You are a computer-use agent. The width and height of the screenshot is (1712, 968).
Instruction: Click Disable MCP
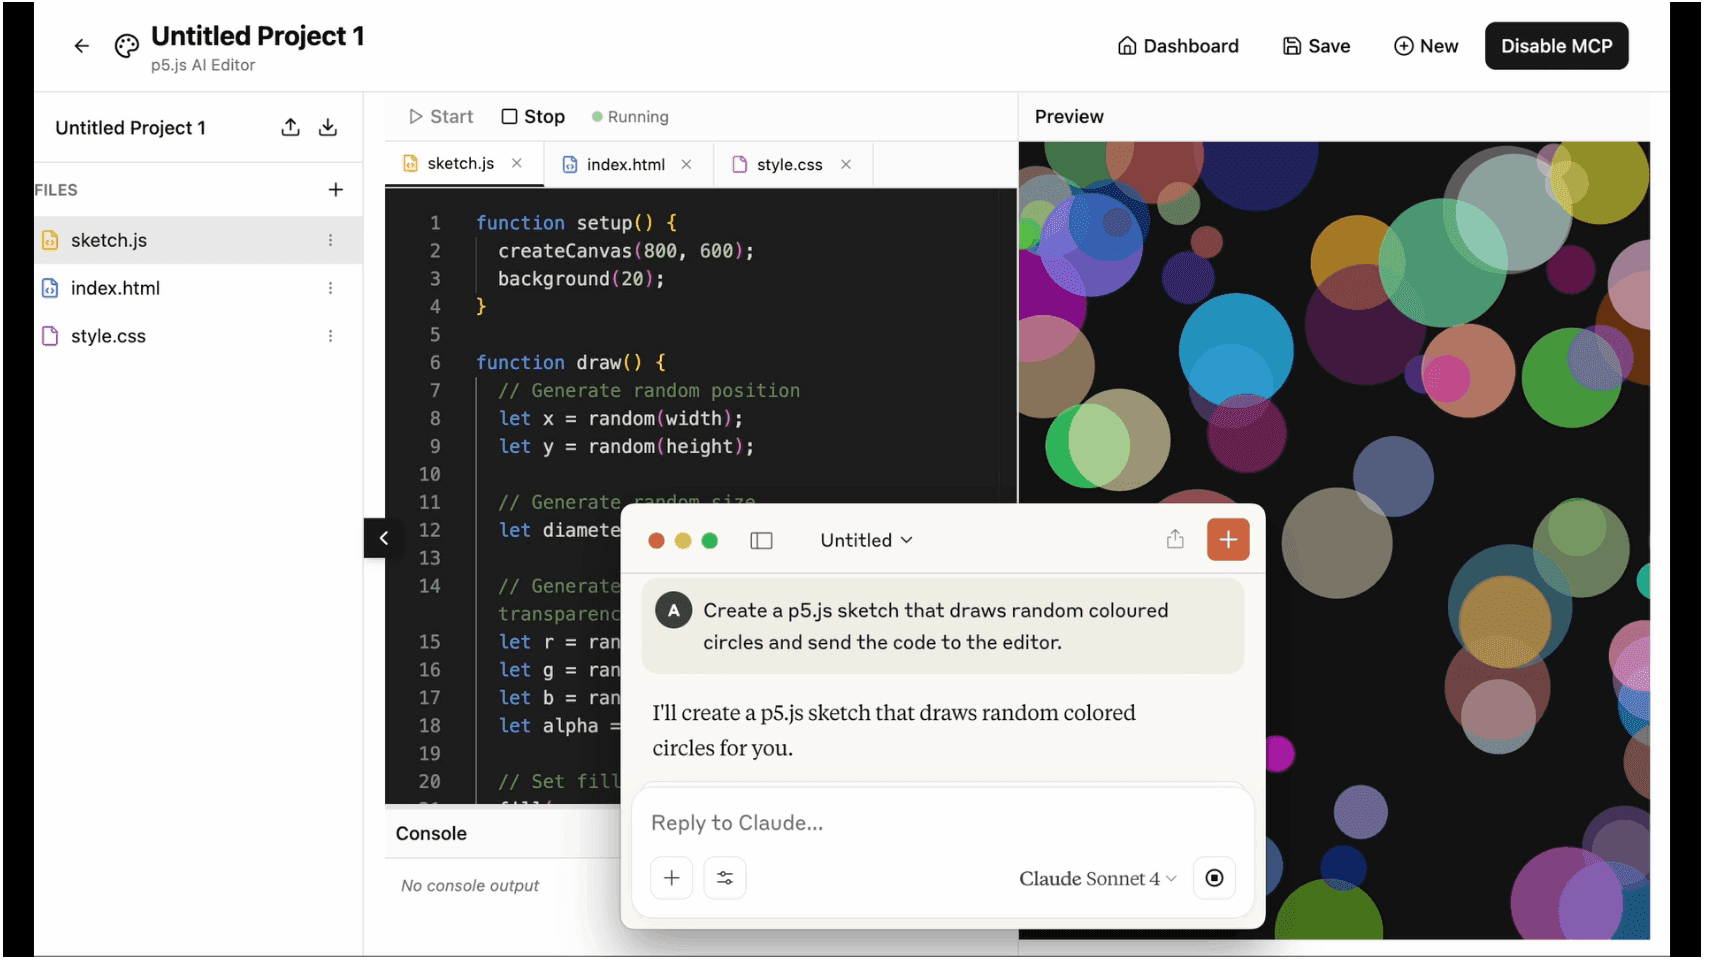(1556, 45)
